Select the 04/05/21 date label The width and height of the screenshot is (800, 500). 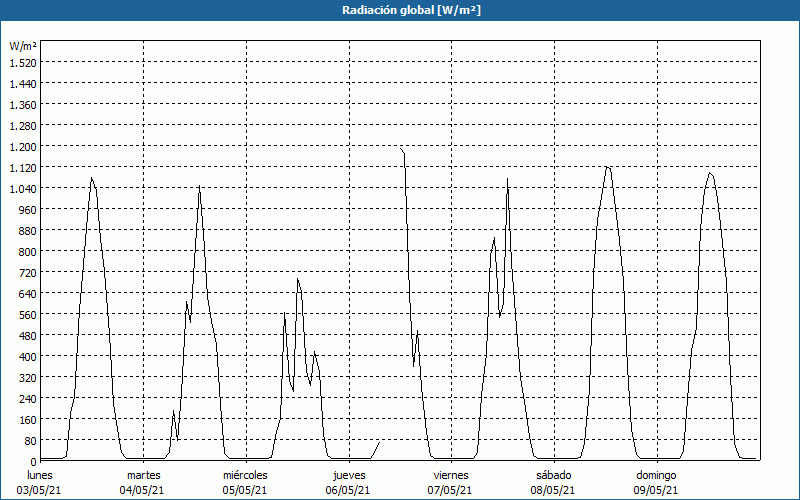[142, 490]
